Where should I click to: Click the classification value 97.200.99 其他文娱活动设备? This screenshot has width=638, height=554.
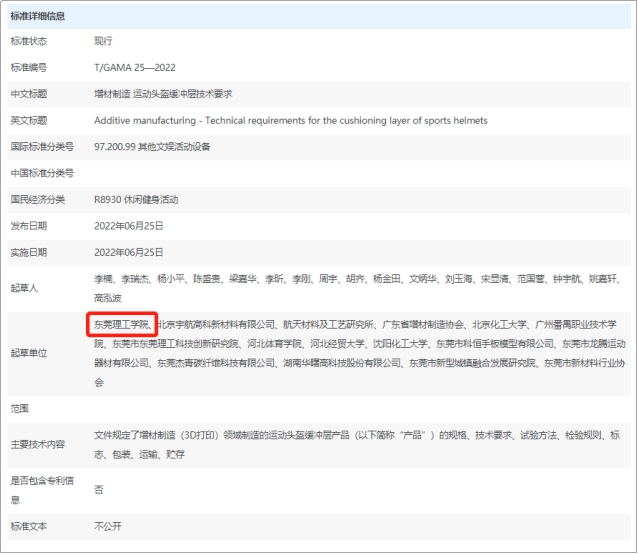[x=152, y=147]
